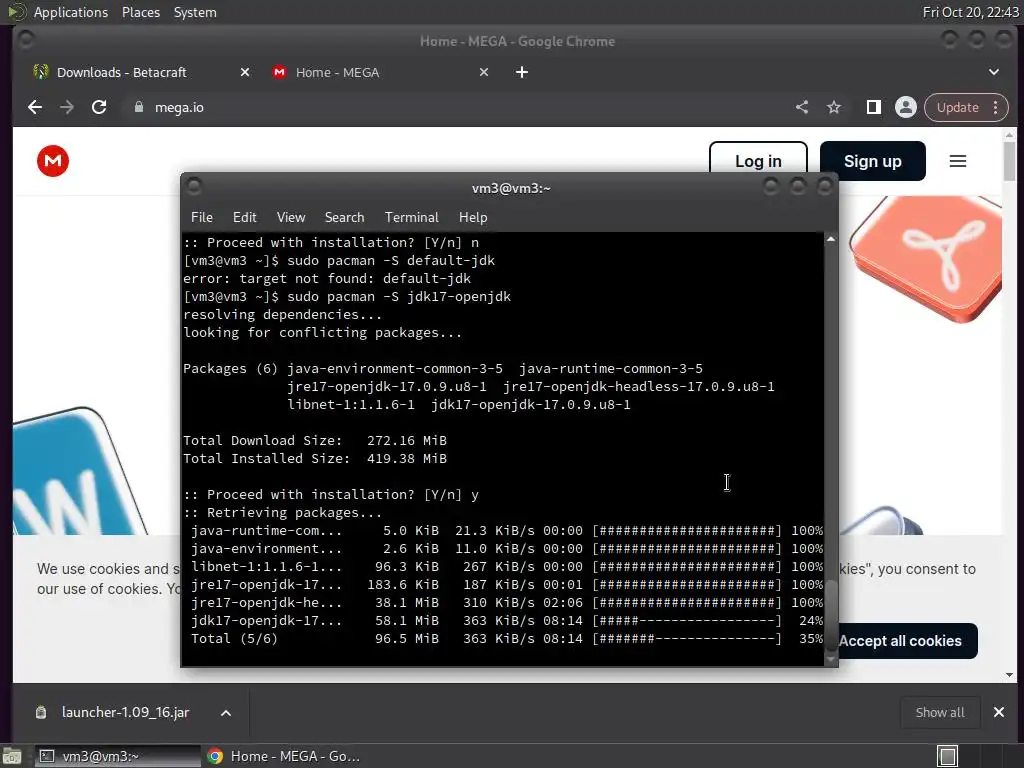Open terminal Search menu
The image size is (1024, 768).
tap(344, 217)
